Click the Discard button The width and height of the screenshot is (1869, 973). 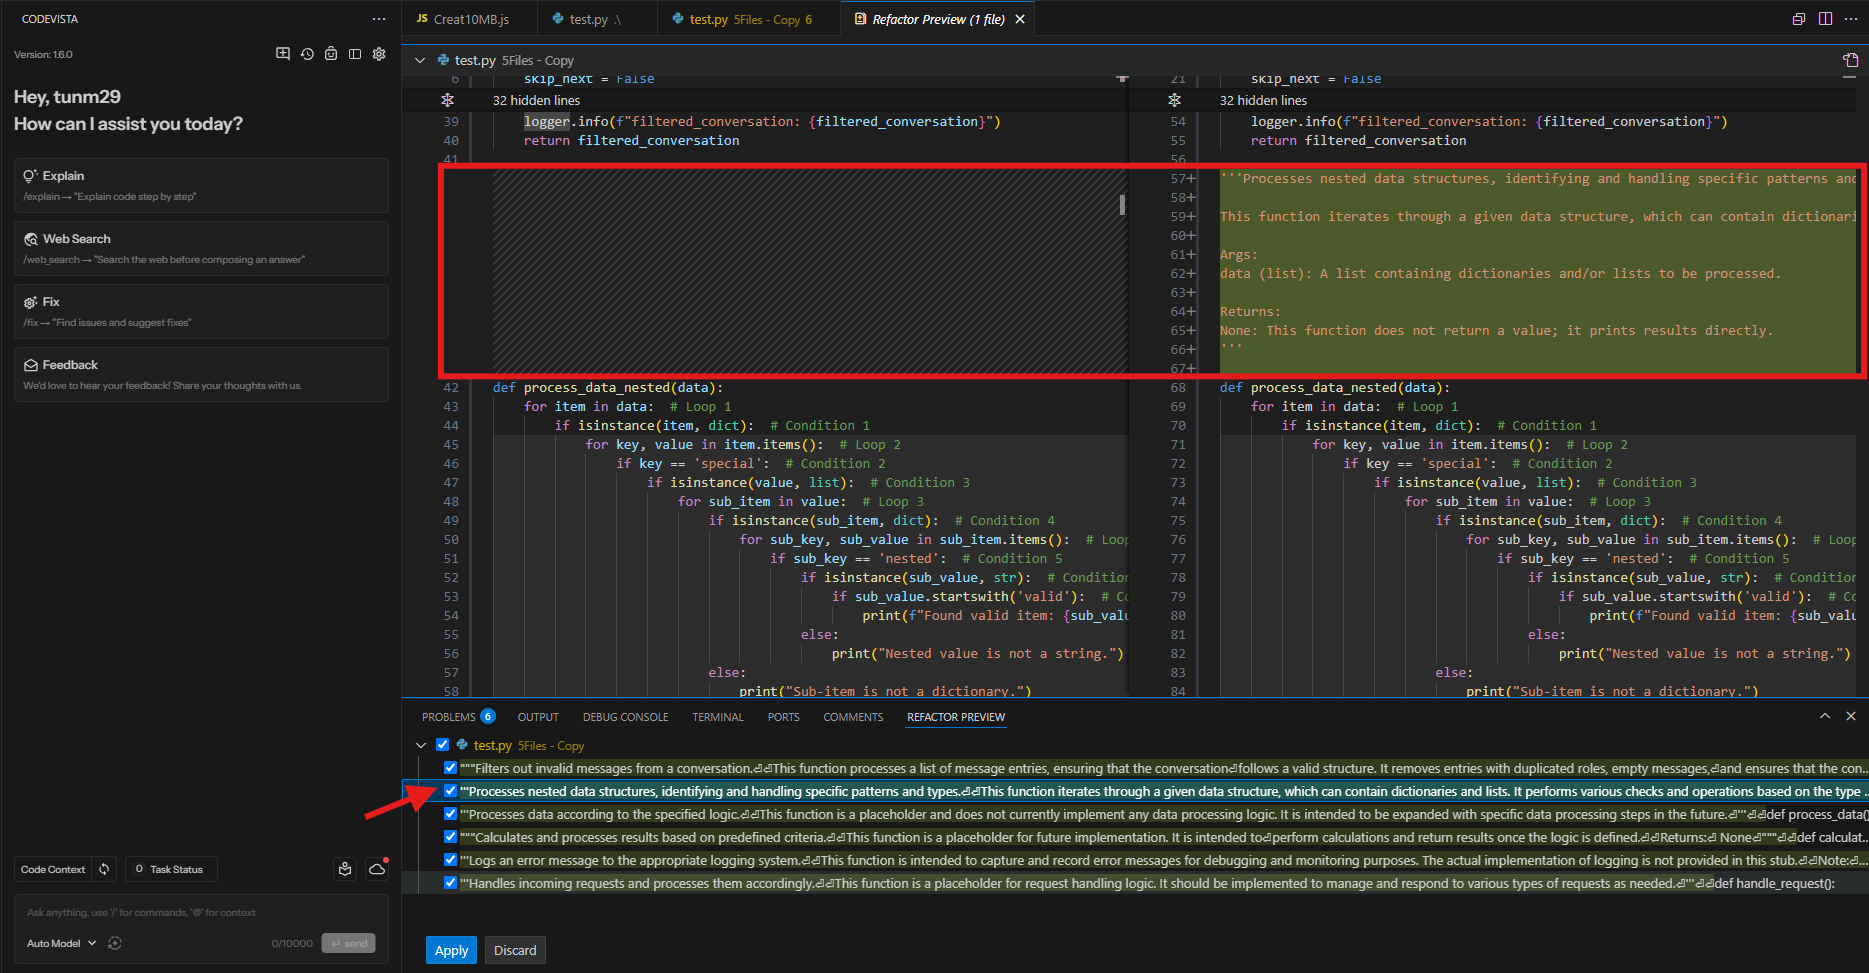click(x=515, y=950)
